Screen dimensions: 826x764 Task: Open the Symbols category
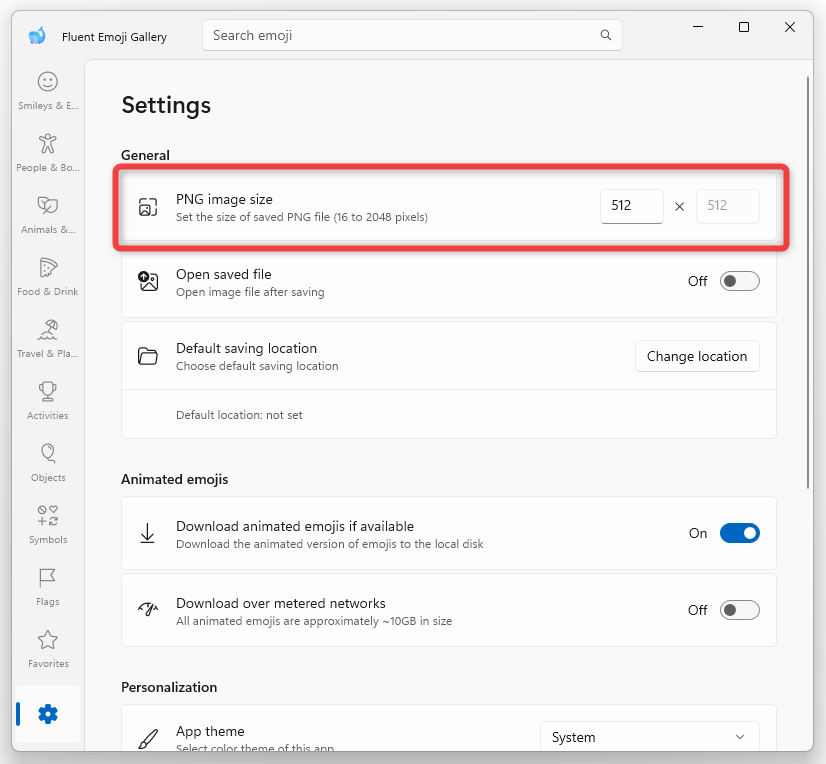(x=48, y=525)
